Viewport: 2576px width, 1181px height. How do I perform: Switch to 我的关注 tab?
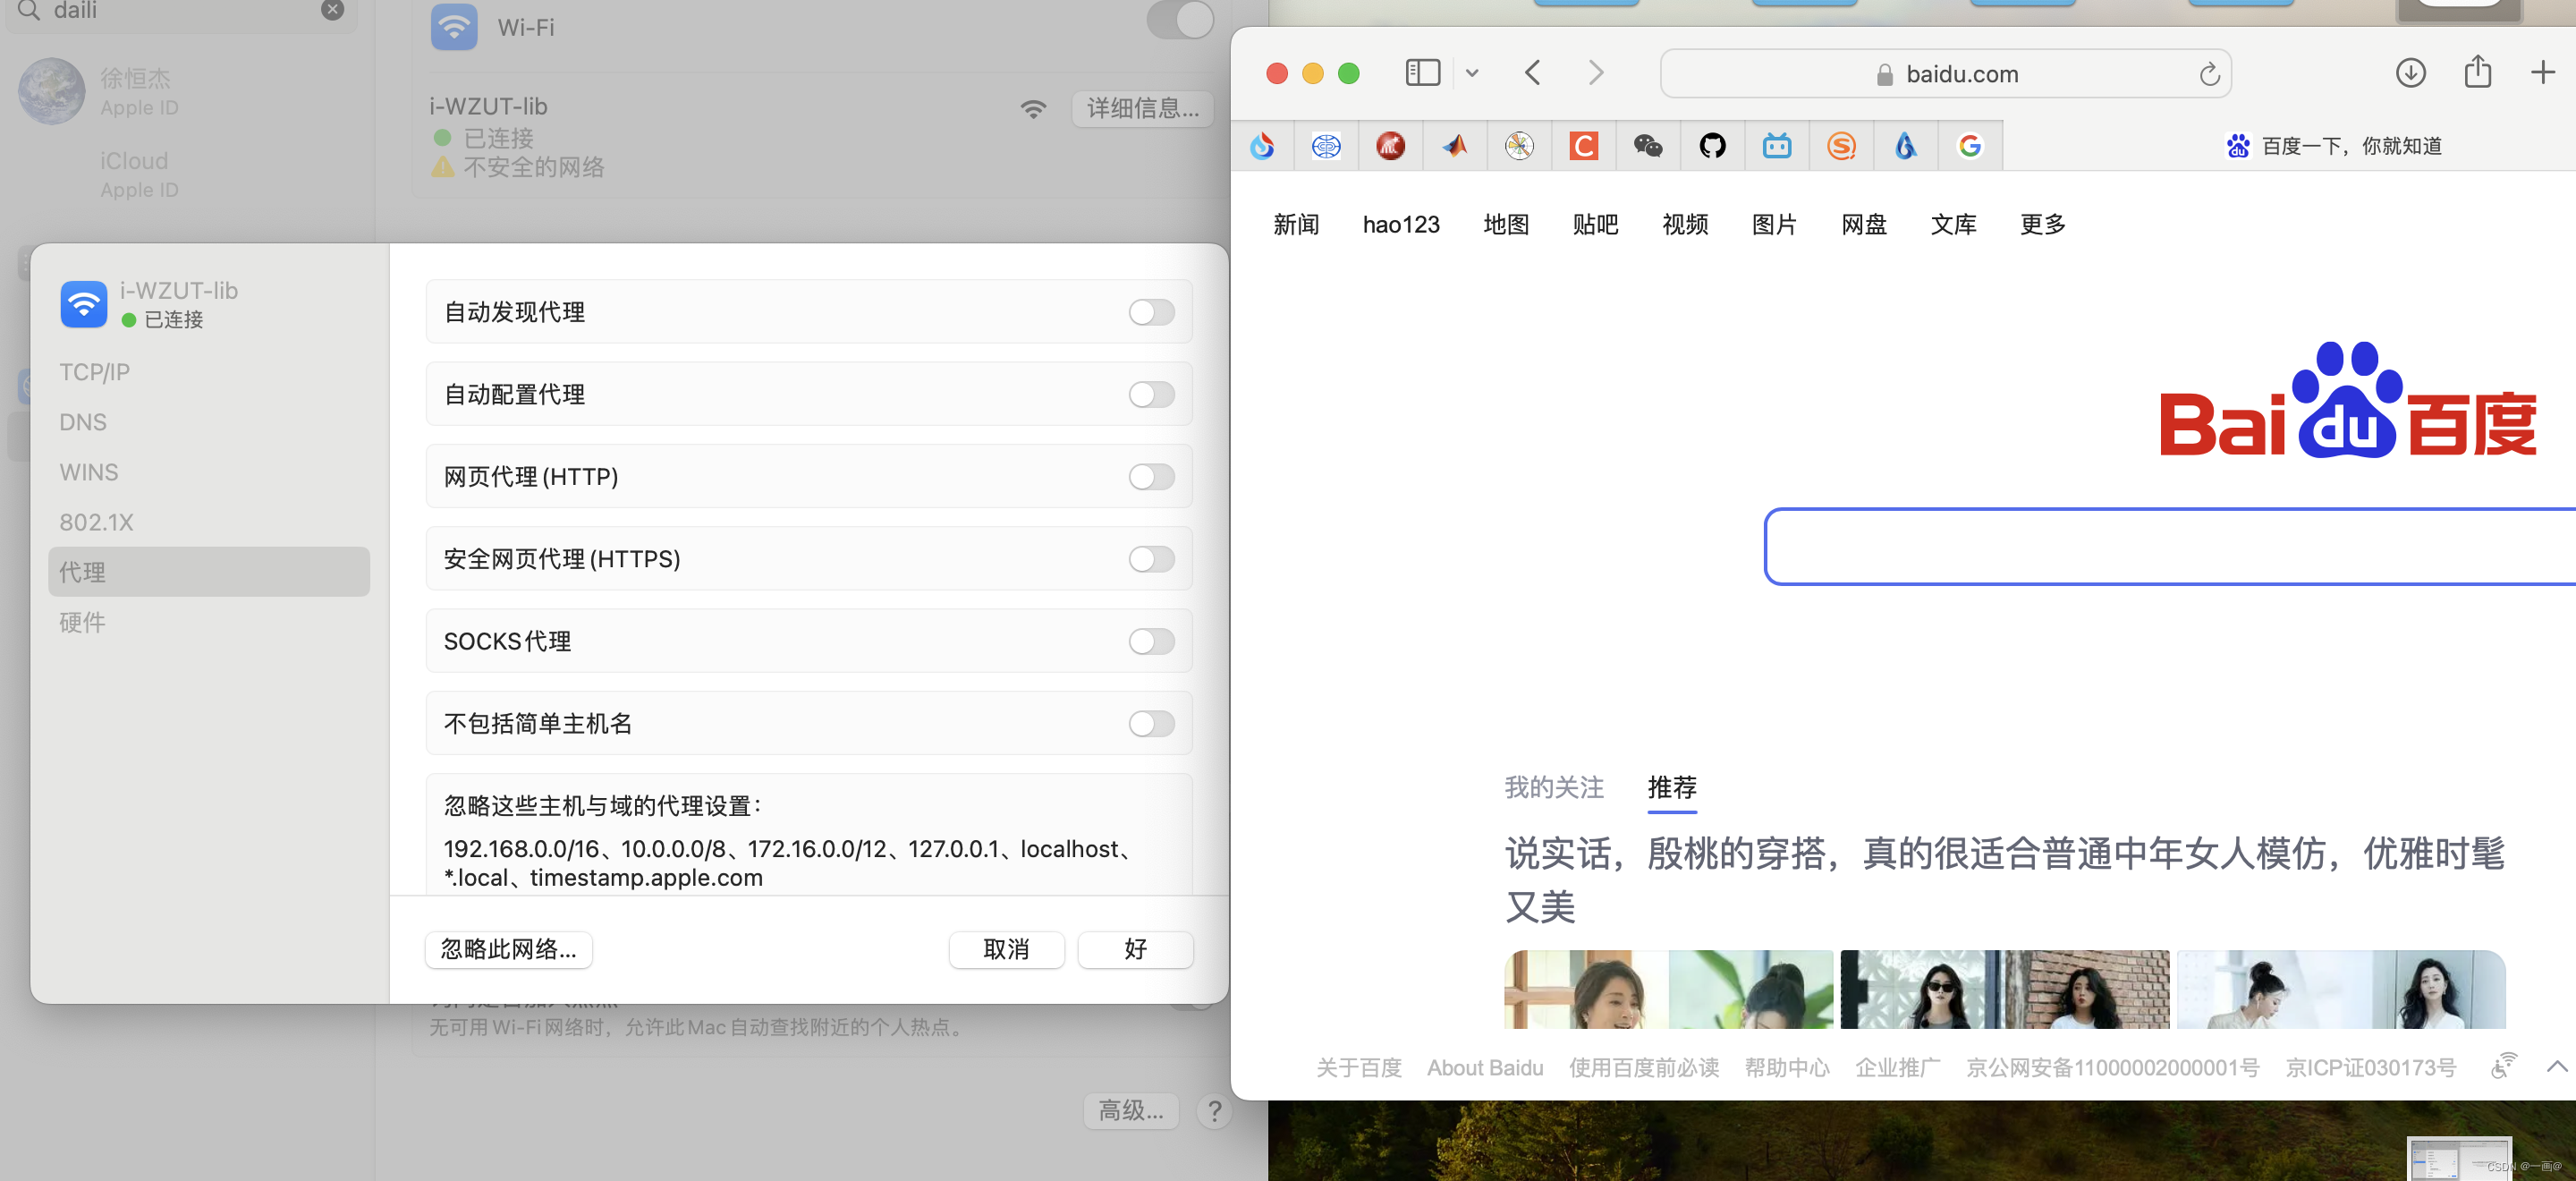pos(1553,787)
